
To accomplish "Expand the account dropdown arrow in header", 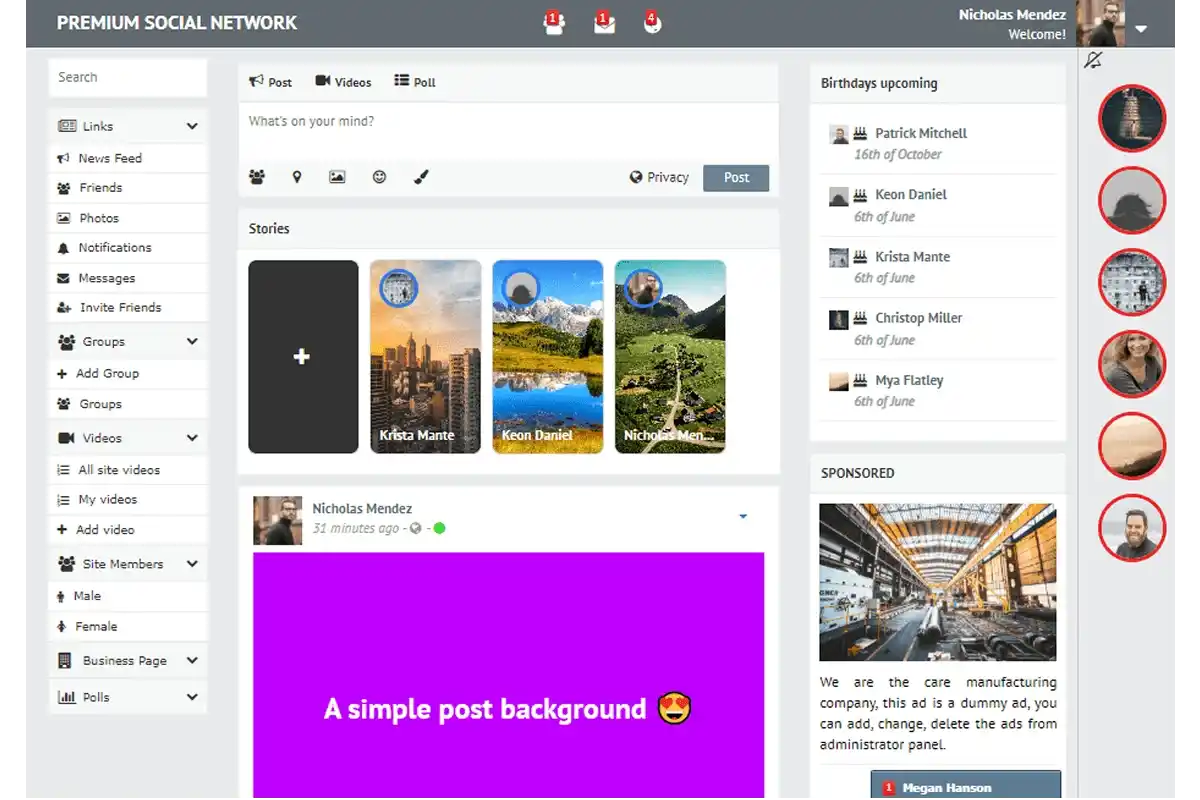I will [1141, 29].
